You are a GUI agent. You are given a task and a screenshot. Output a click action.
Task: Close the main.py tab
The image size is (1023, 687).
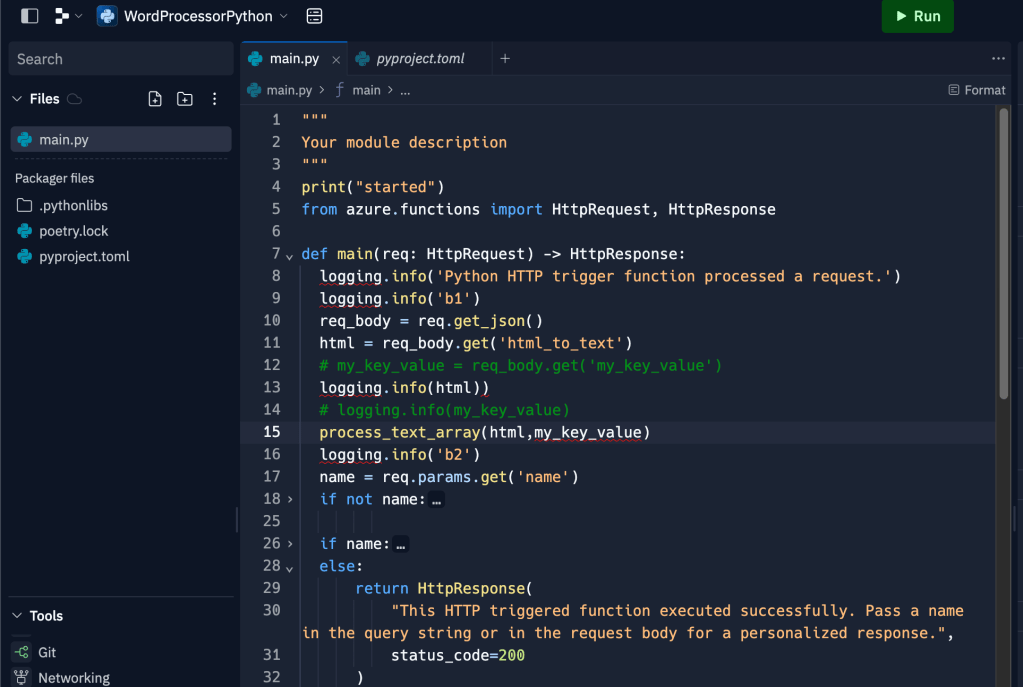point(336,59)
